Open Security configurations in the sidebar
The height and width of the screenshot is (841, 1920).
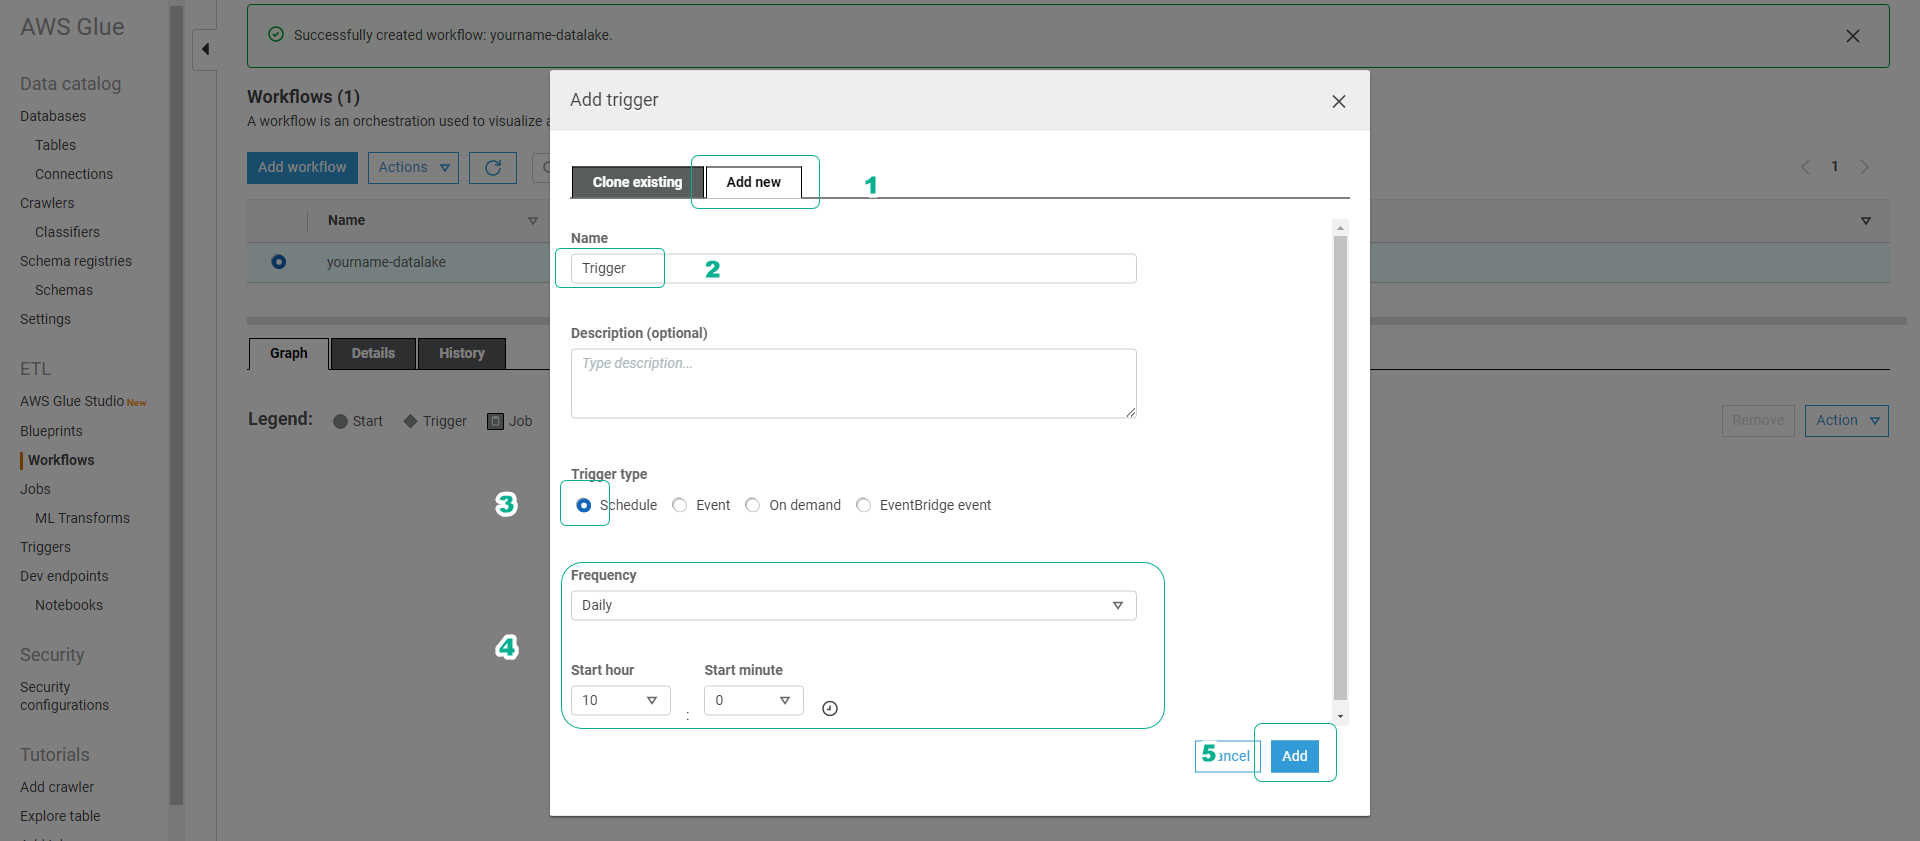(x=64, y=697)
